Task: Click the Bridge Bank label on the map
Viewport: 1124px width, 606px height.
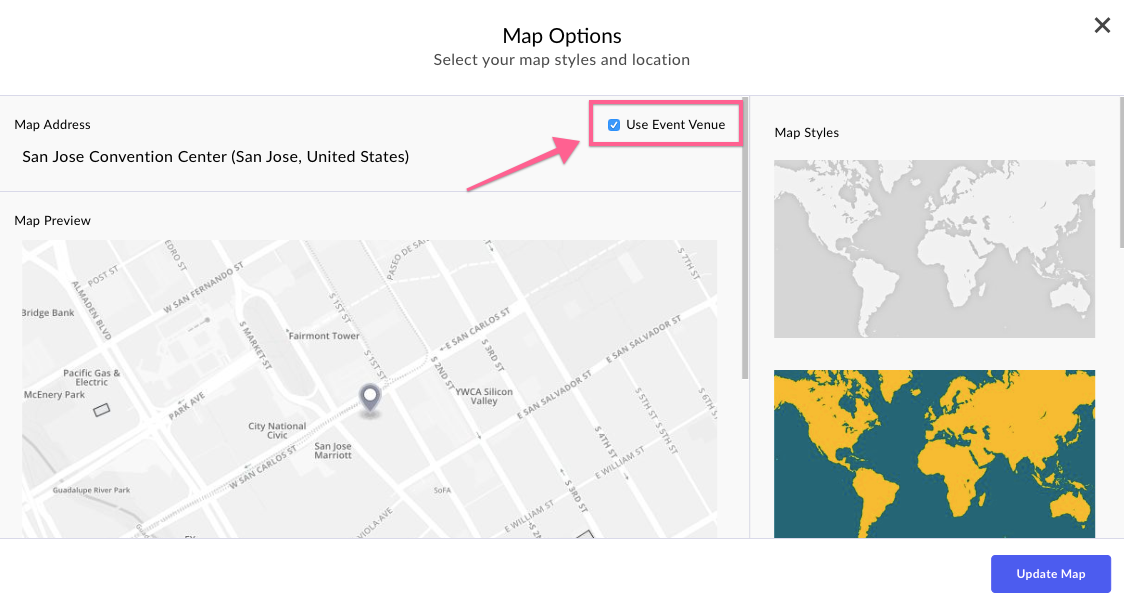Action: pyautogui.click(x=48, y=313)
